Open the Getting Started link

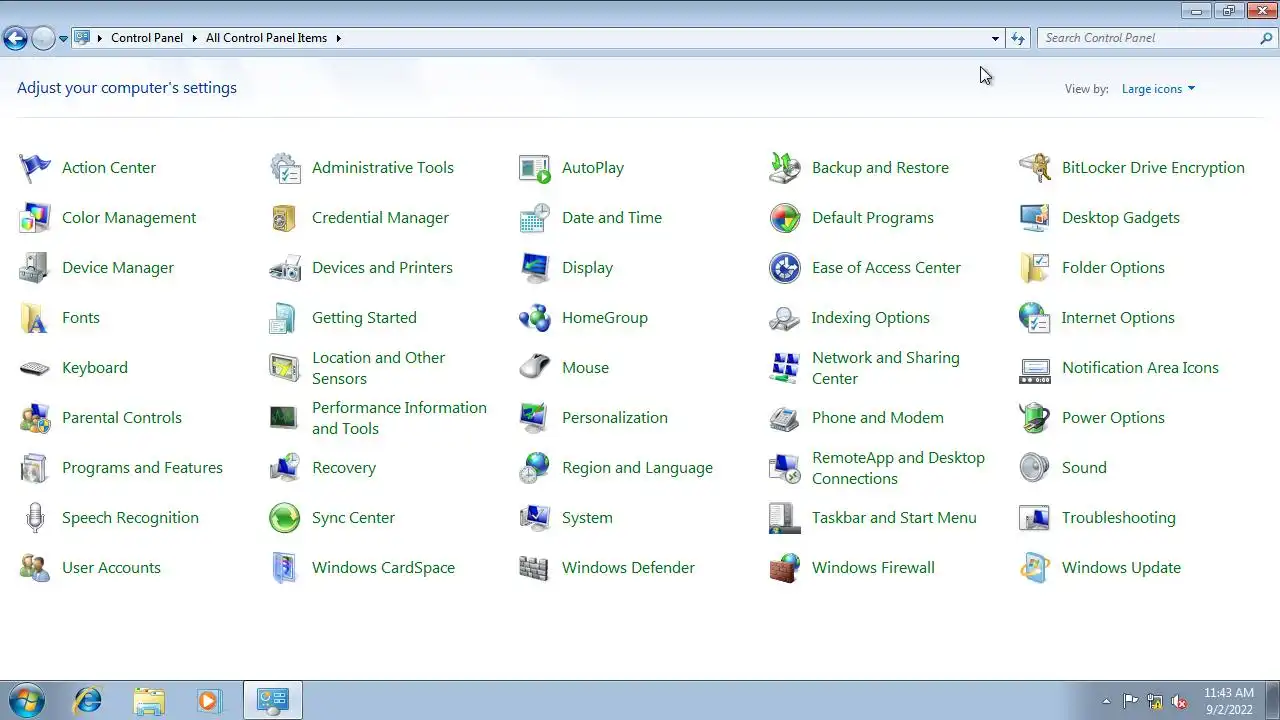pyautogui.click(x=364, y=318)
